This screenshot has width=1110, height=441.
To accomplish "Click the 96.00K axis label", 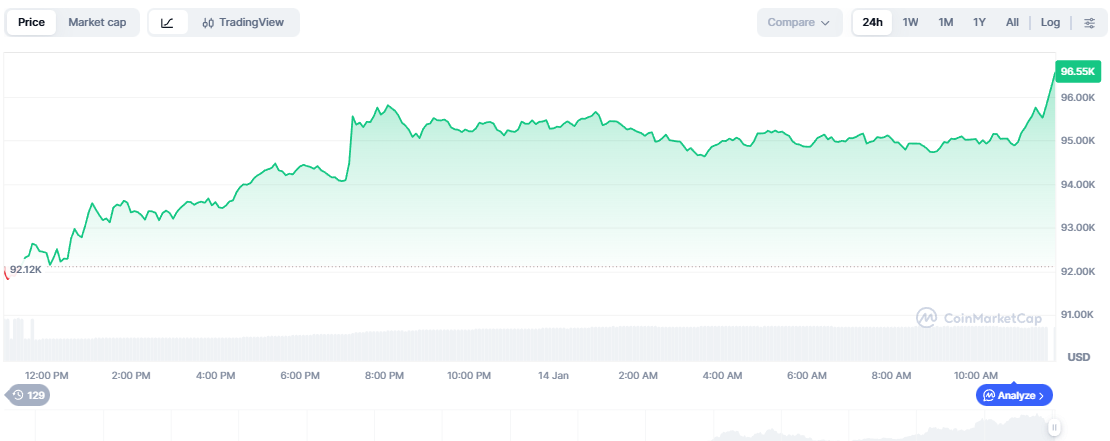I will 1077,97.
